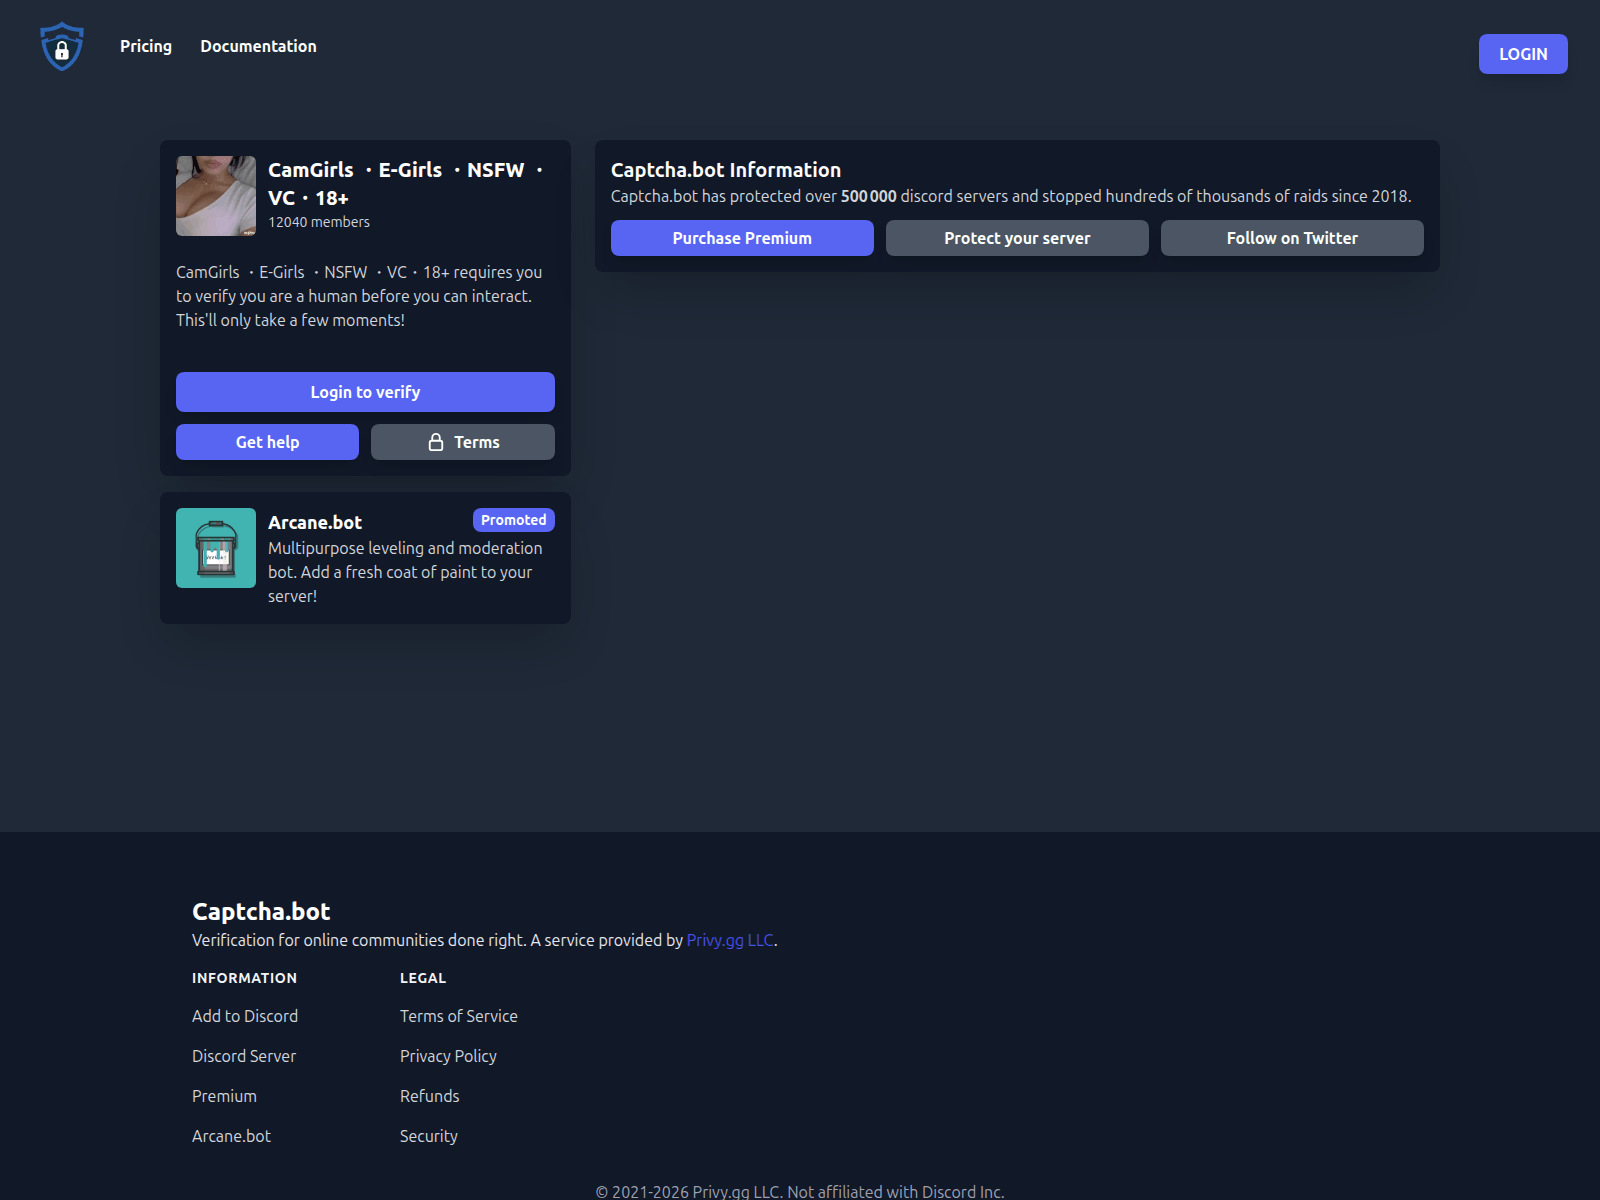
Task: Open the Arcane.bot promoted card title
Action: [315, 522]
